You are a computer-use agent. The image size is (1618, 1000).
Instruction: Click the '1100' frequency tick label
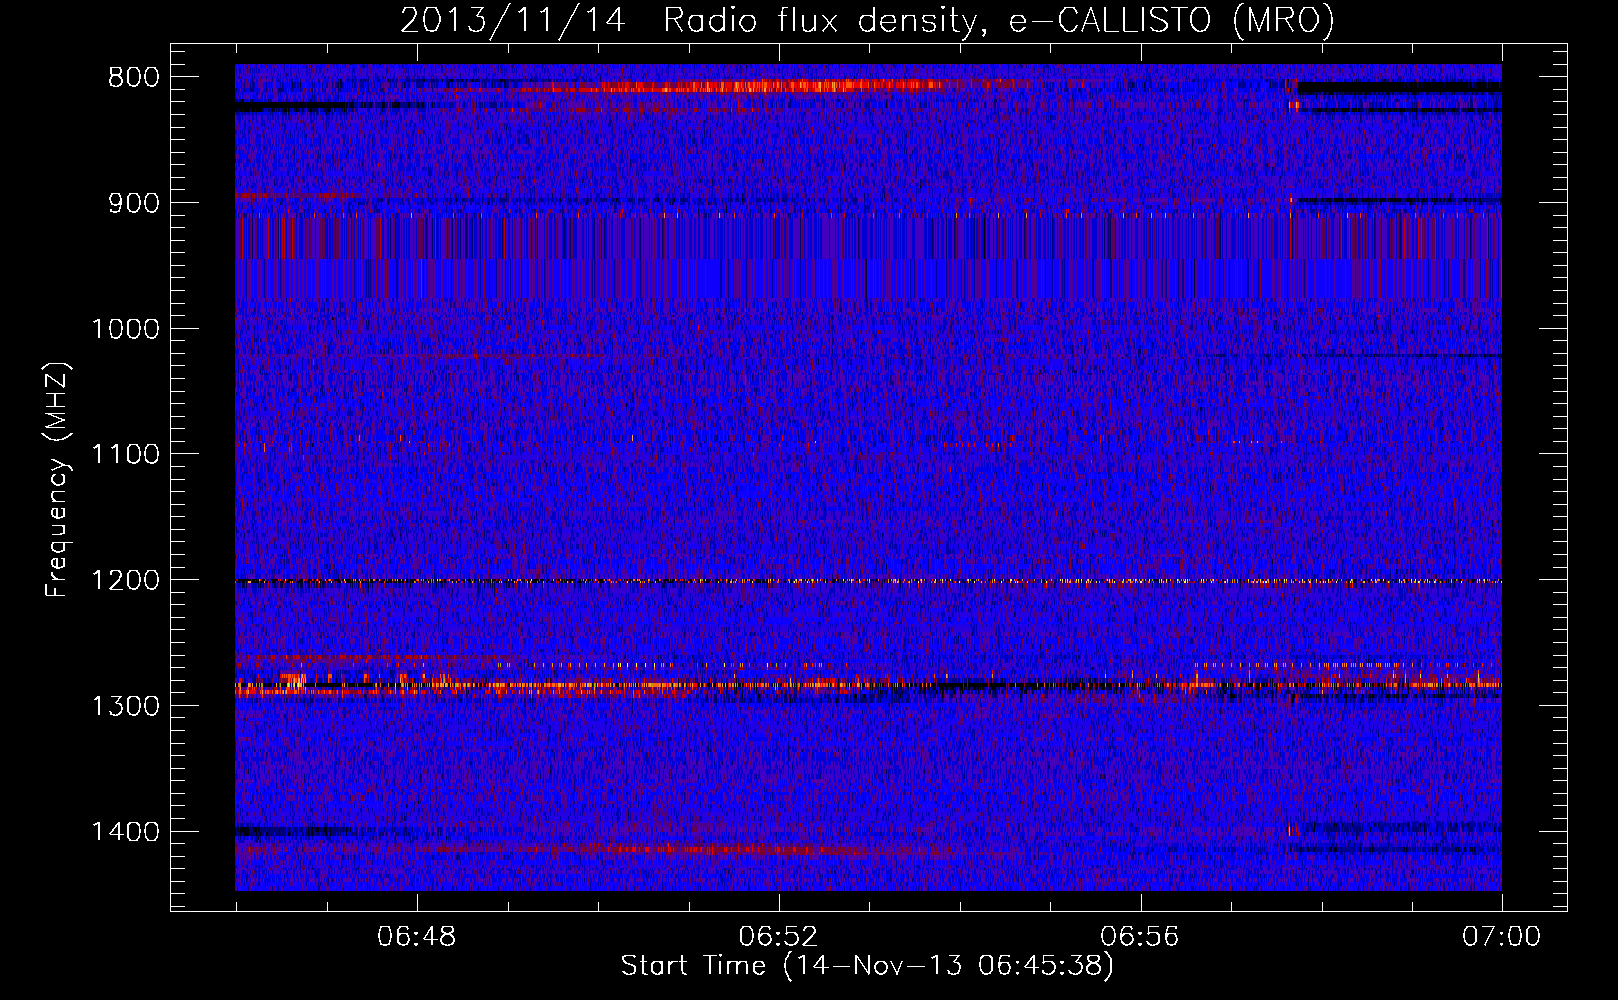(x=125, y=455)
